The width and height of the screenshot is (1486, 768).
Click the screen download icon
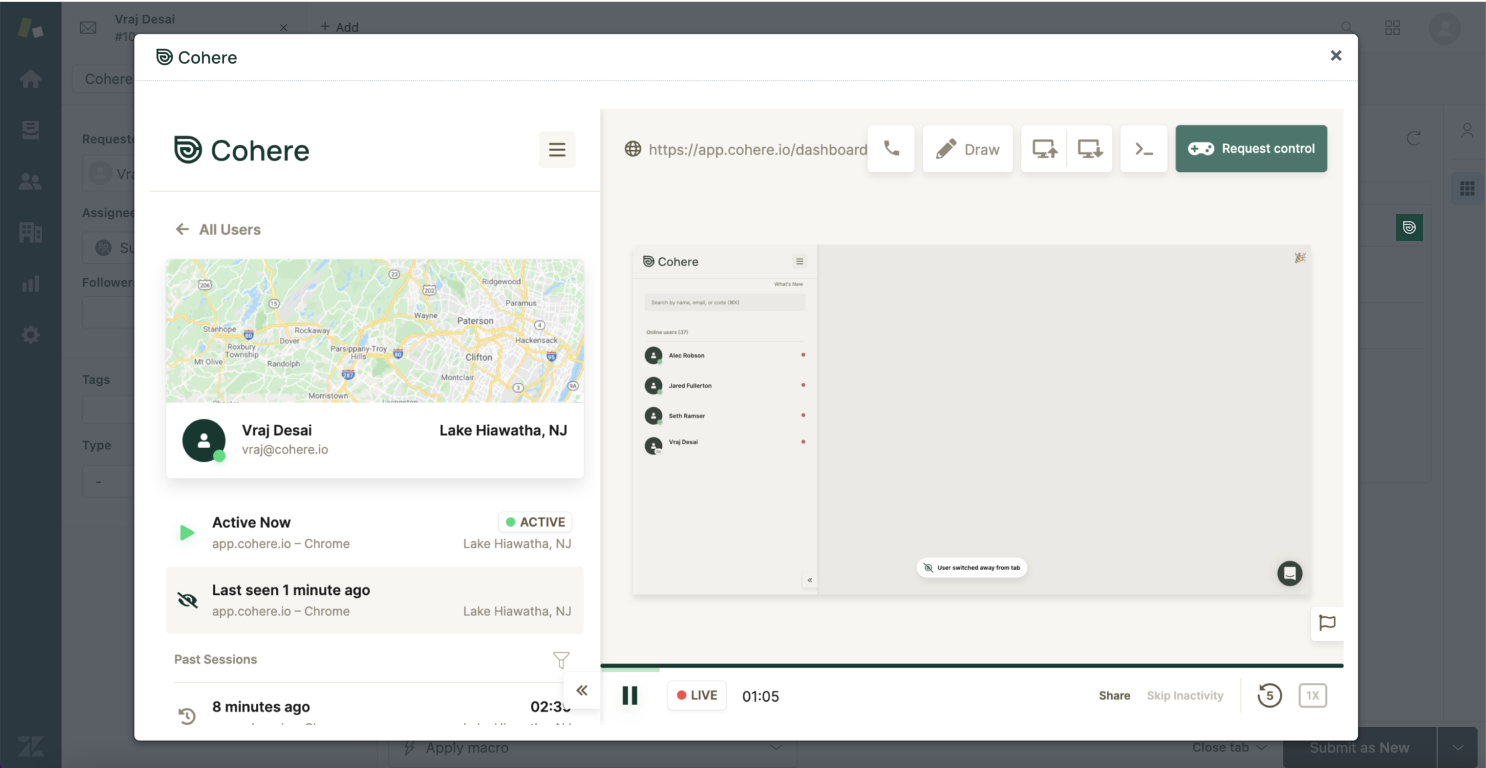(x=1090, y=149)
